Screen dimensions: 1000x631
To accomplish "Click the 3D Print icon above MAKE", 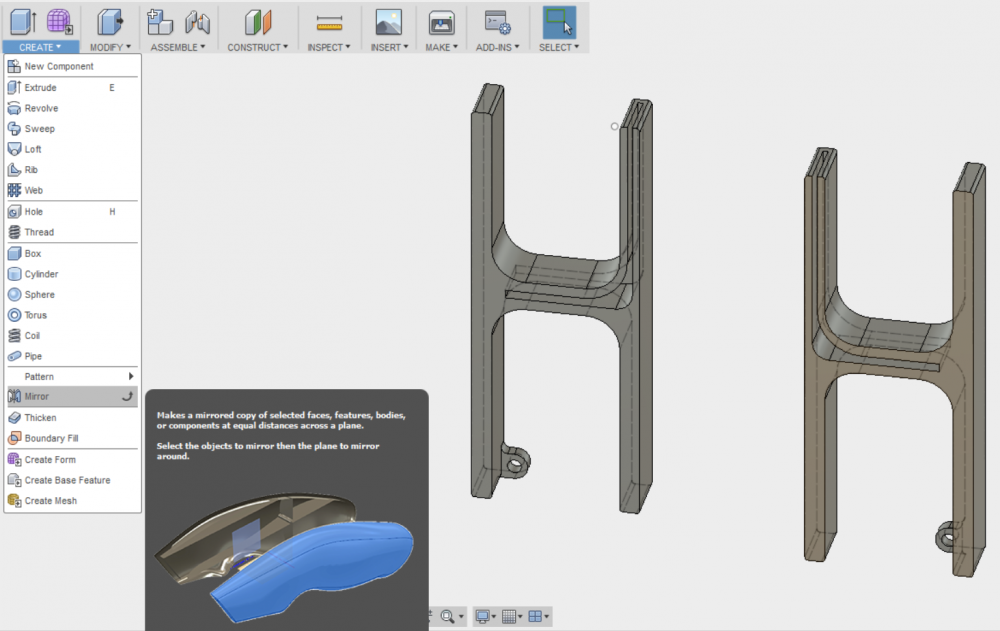I will click(441, 21).
